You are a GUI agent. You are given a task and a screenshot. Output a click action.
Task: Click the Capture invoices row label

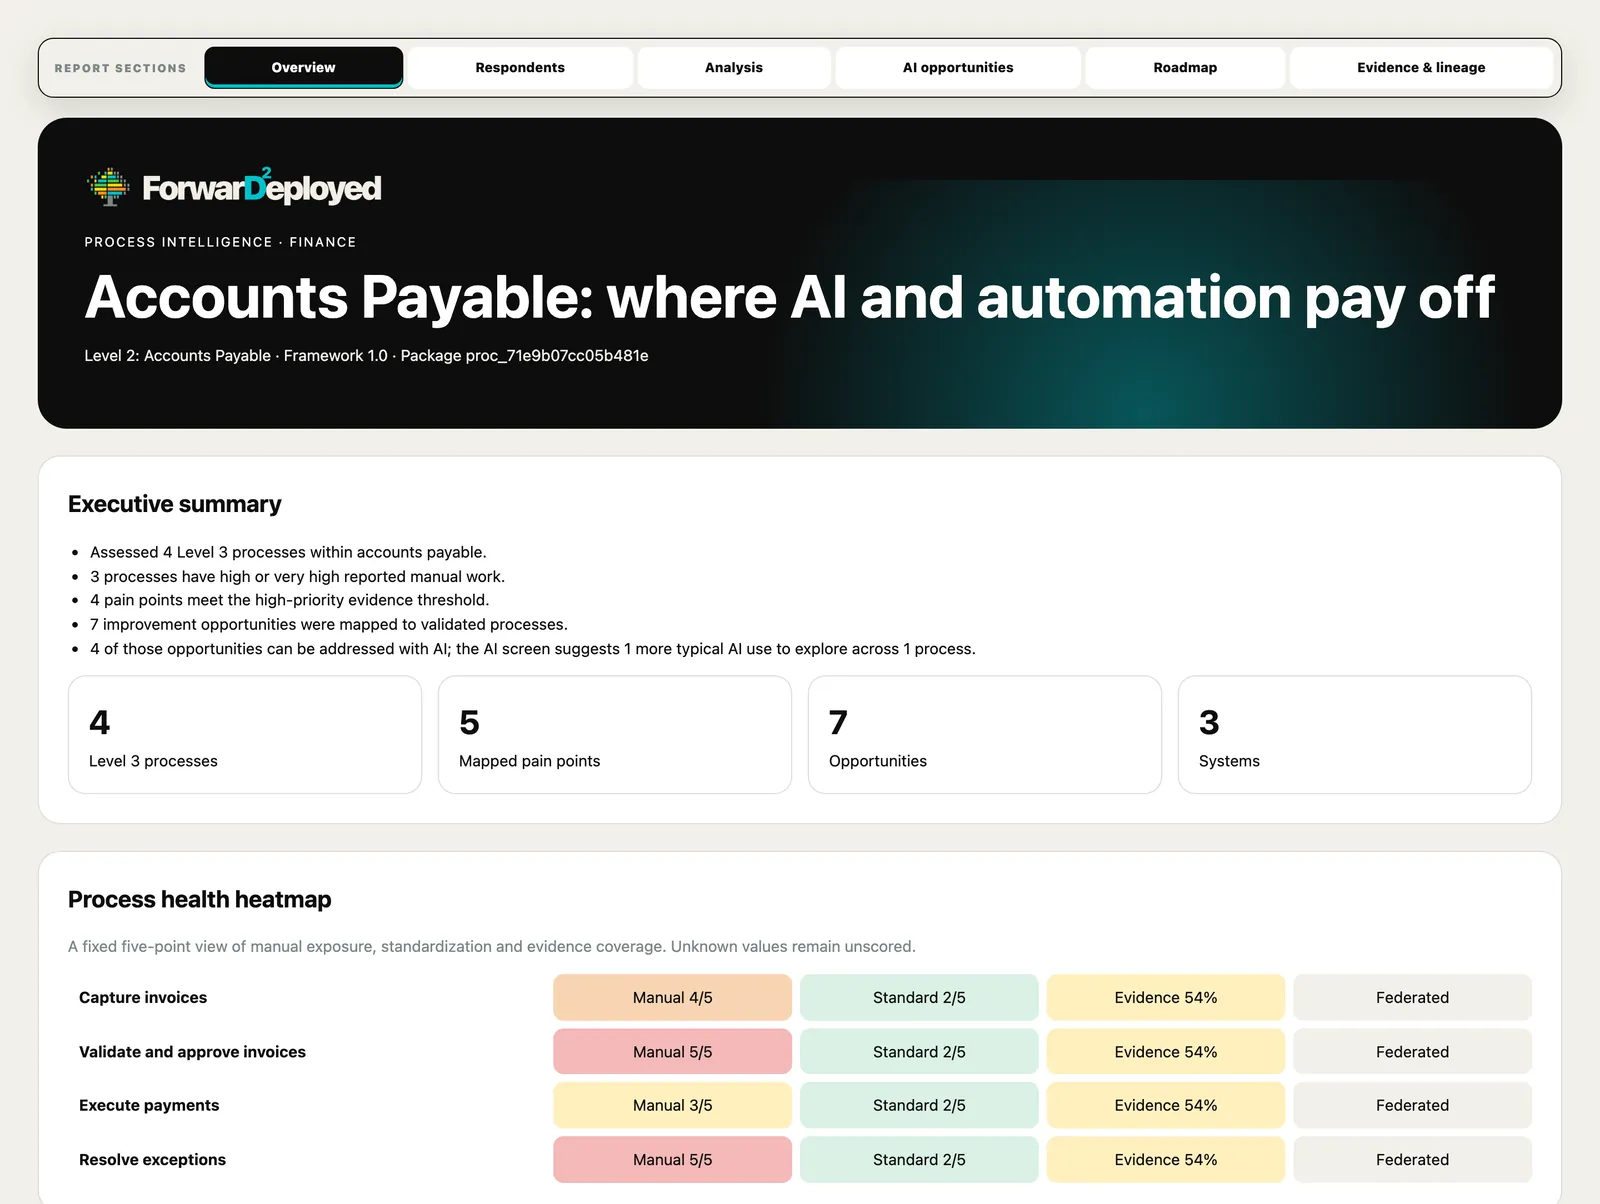pyautogui.click(x=143, y=998)
